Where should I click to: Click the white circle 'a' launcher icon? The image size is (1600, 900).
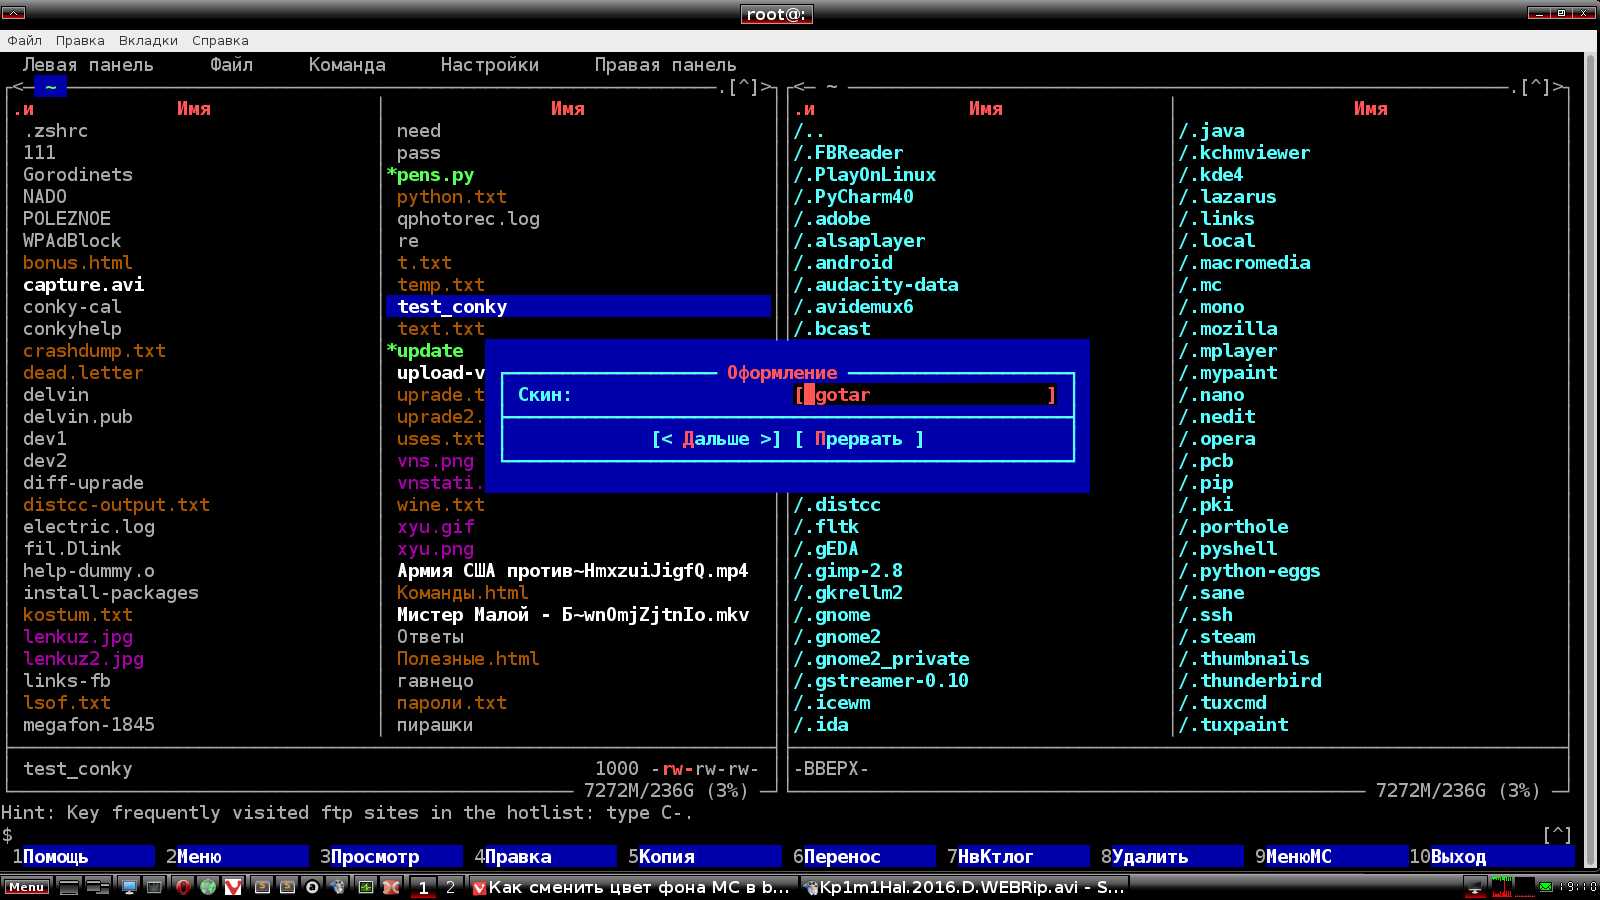[312, 887]
